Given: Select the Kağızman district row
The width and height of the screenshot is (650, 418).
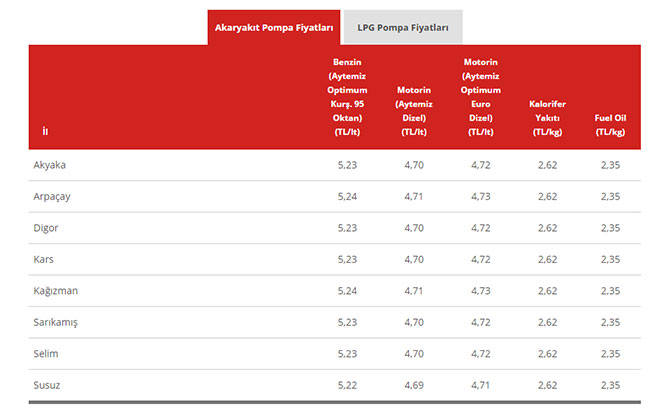Looking at the screenshot, I should [x=56, y=290].
